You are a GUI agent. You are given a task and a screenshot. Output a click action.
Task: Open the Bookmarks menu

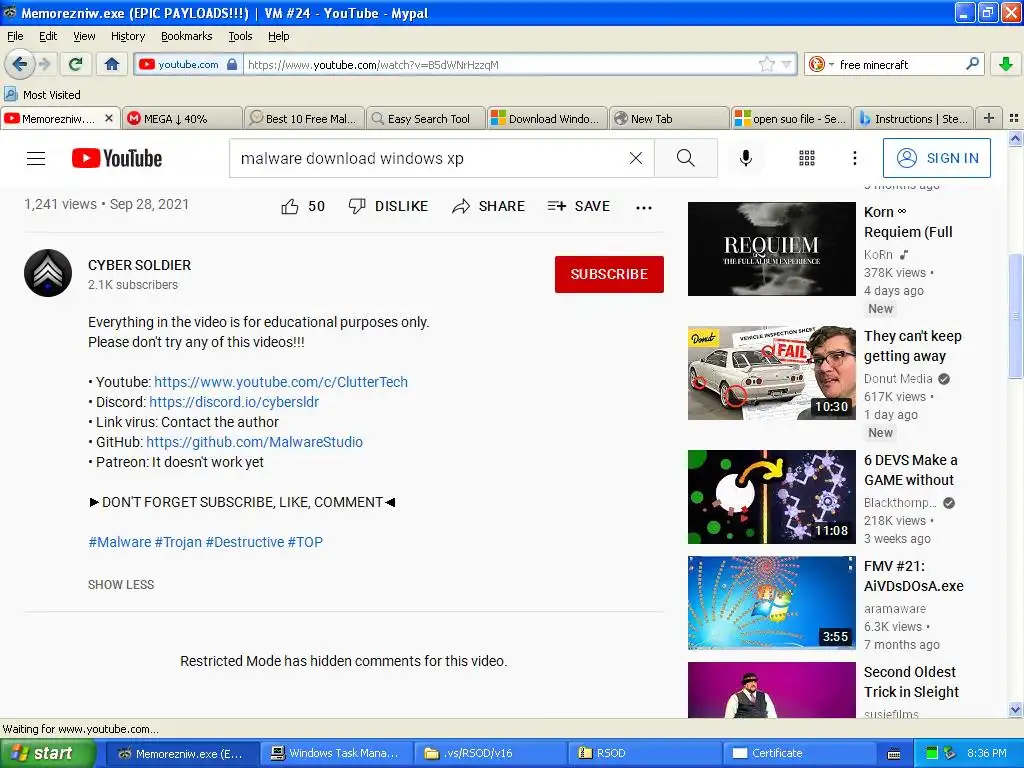187,36
